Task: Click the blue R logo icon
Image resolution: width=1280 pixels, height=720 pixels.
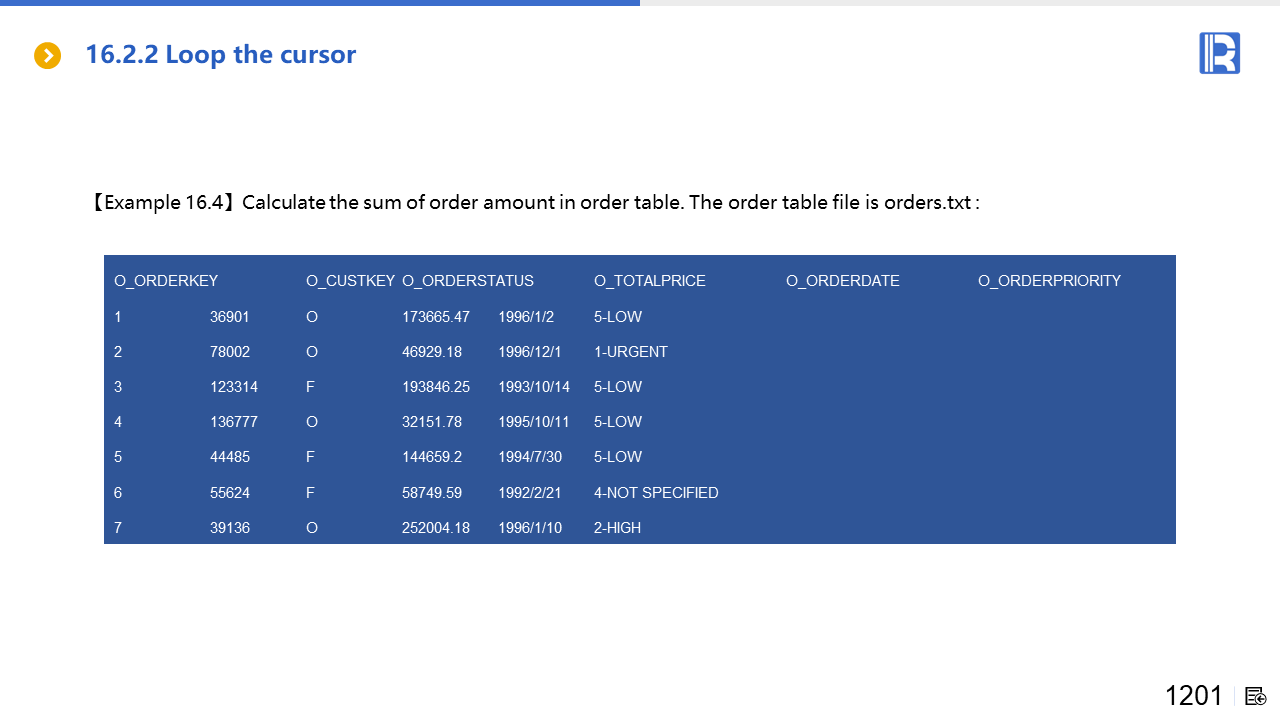Action: click(1219, 53)
